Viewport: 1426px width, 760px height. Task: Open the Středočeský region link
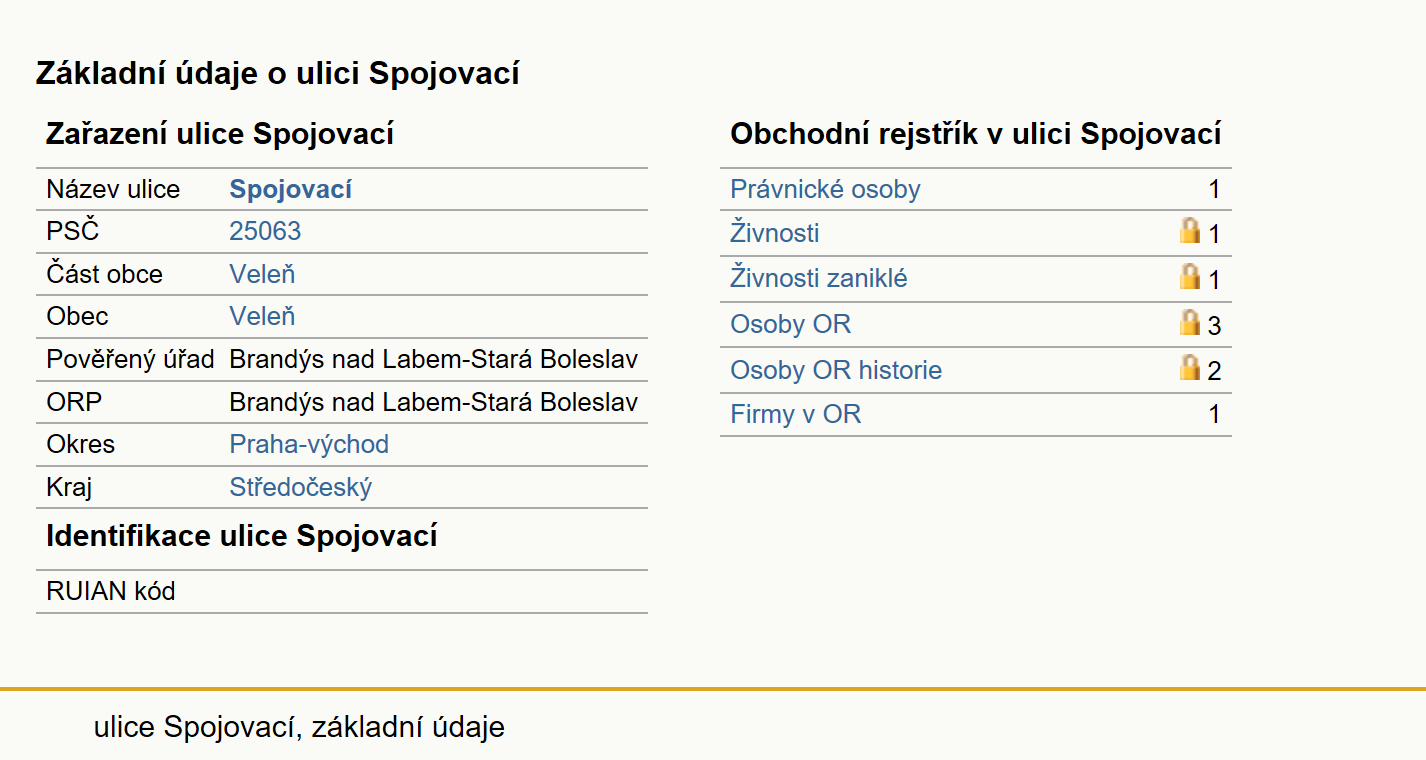point(301,487)
